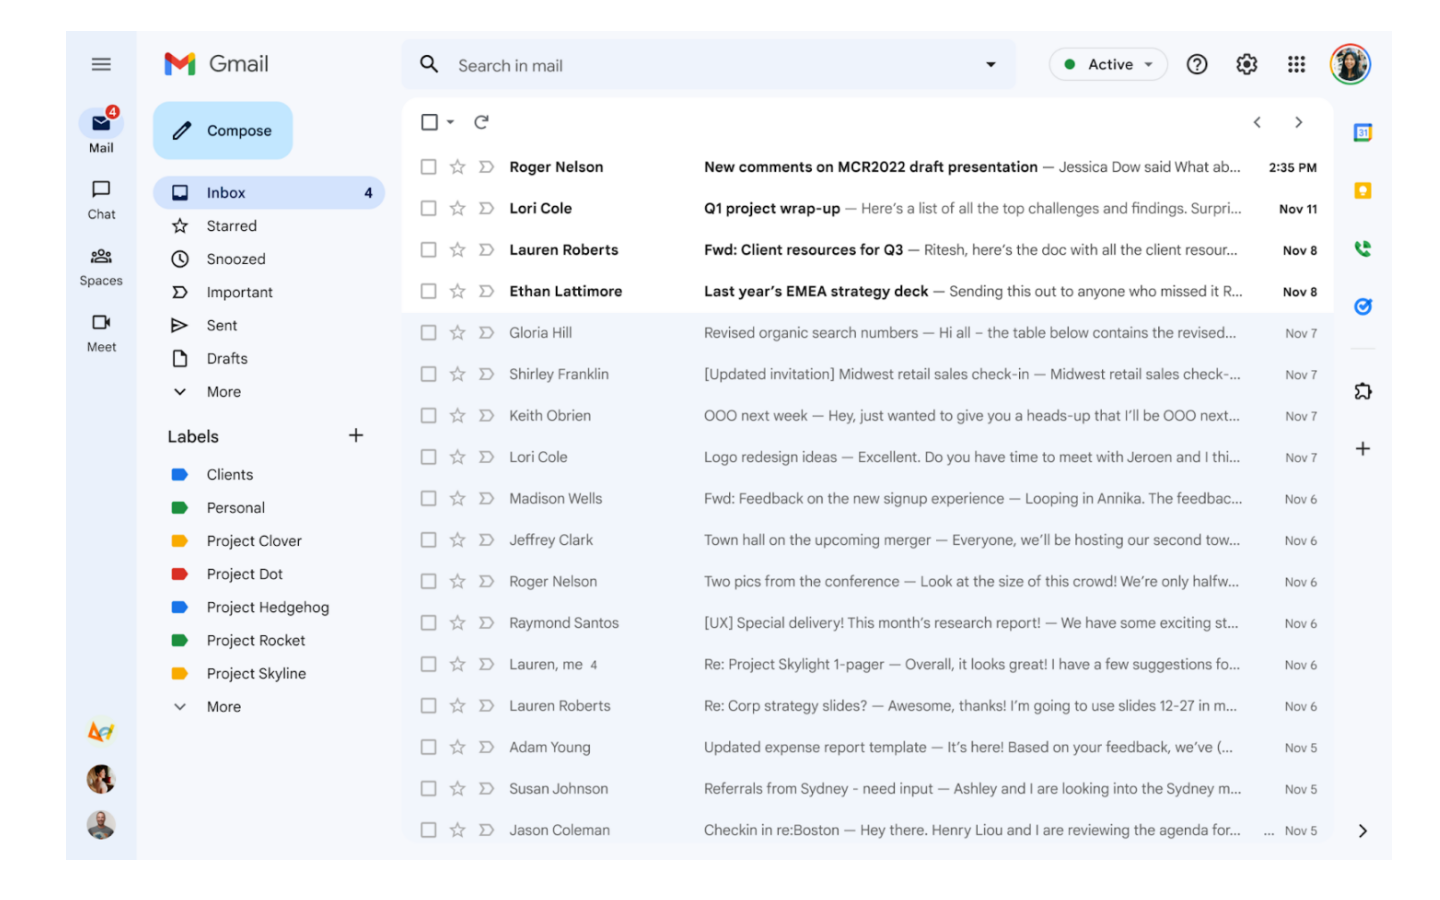Open the Settings gear icon
The image size is (1440, 900).
(1246, 64)
